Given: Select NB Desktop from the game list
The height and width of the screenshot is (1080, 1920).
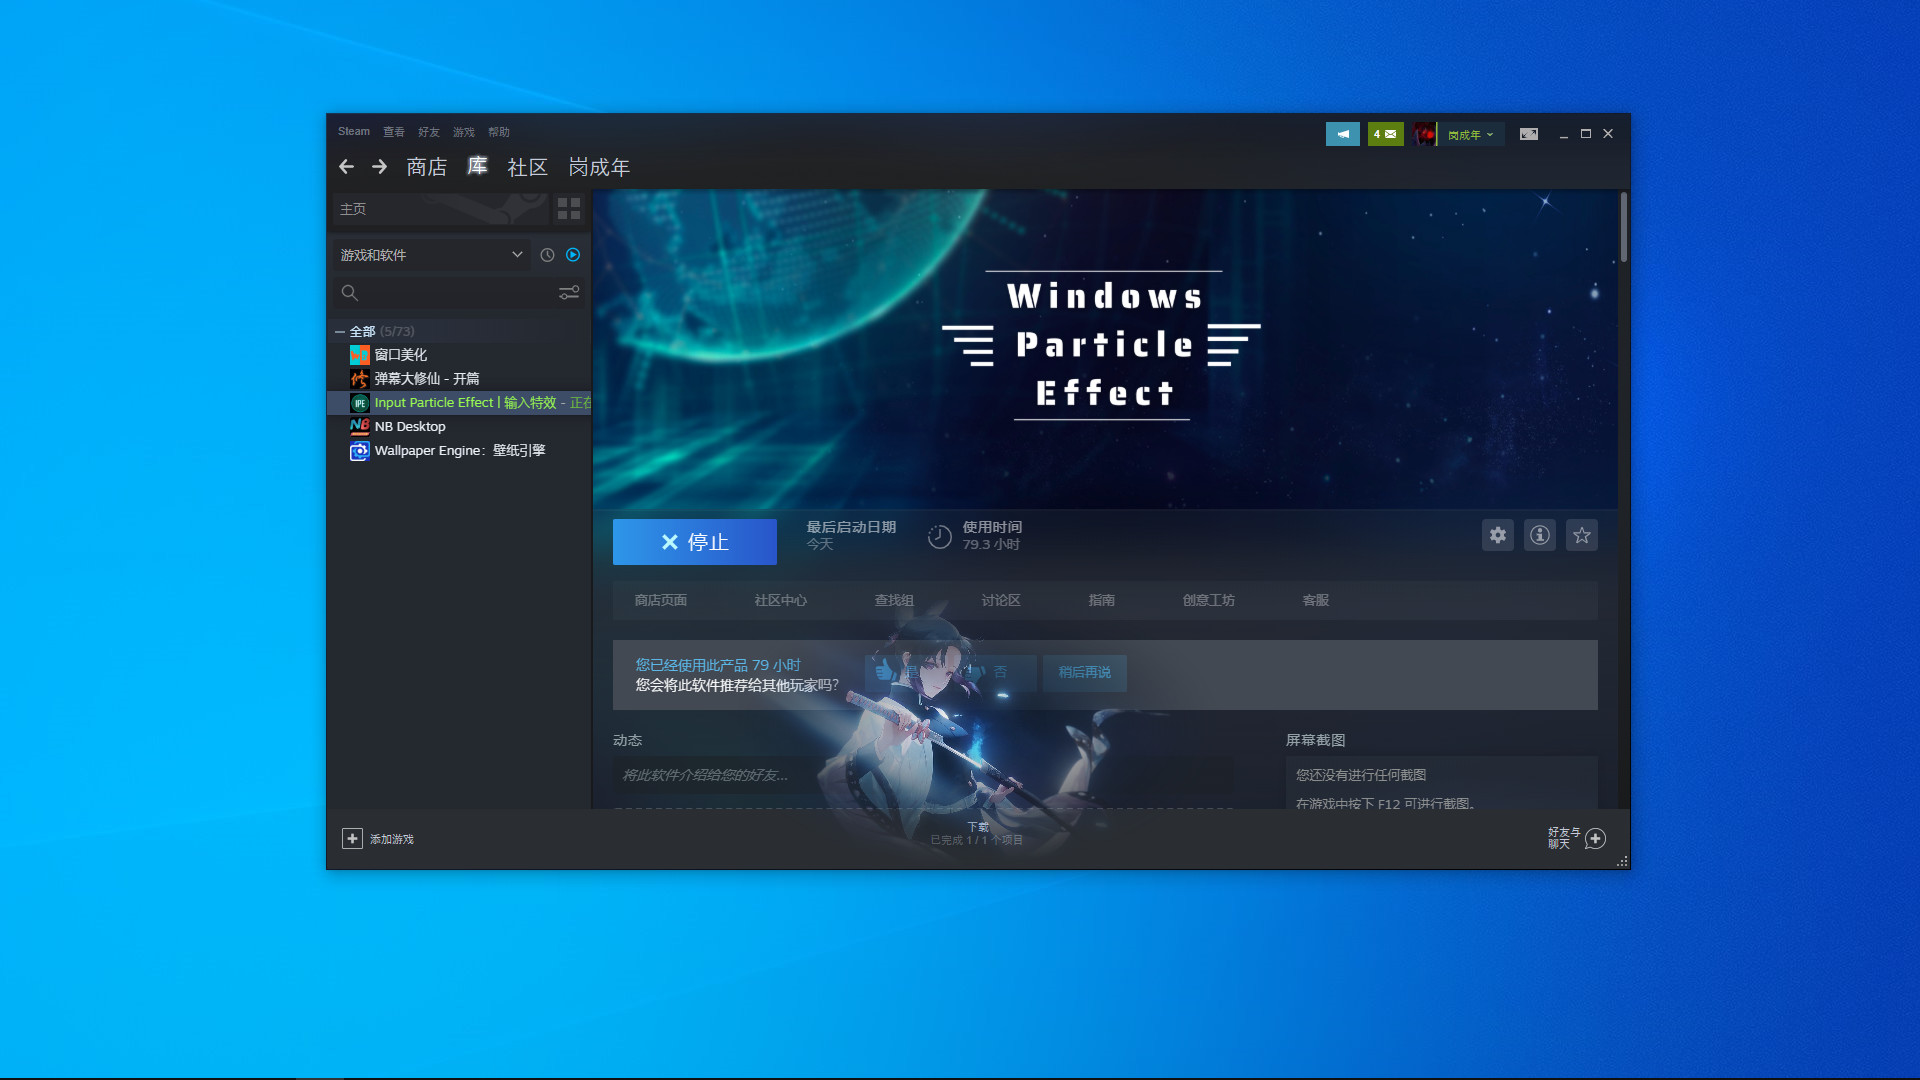Looking at the screenshot, I should [410, 426].
